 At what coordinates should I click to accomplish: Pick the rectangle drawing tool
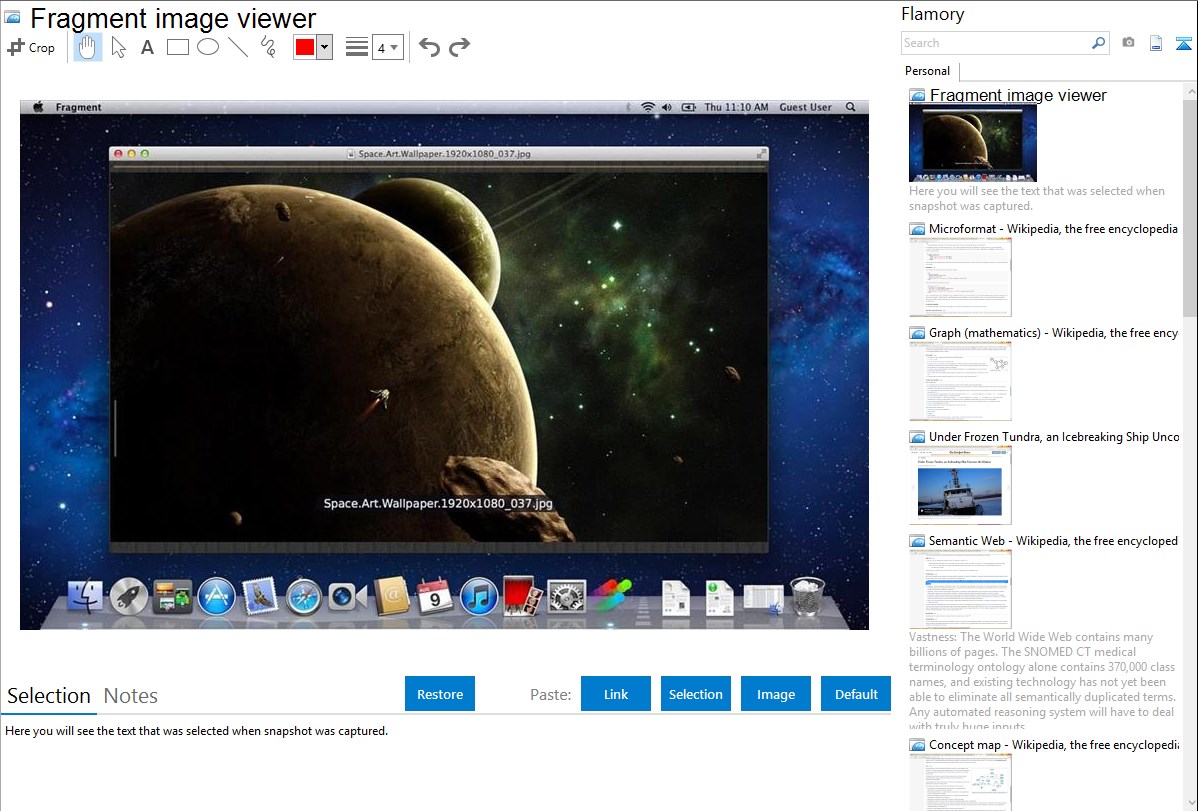tap(177, 47)
